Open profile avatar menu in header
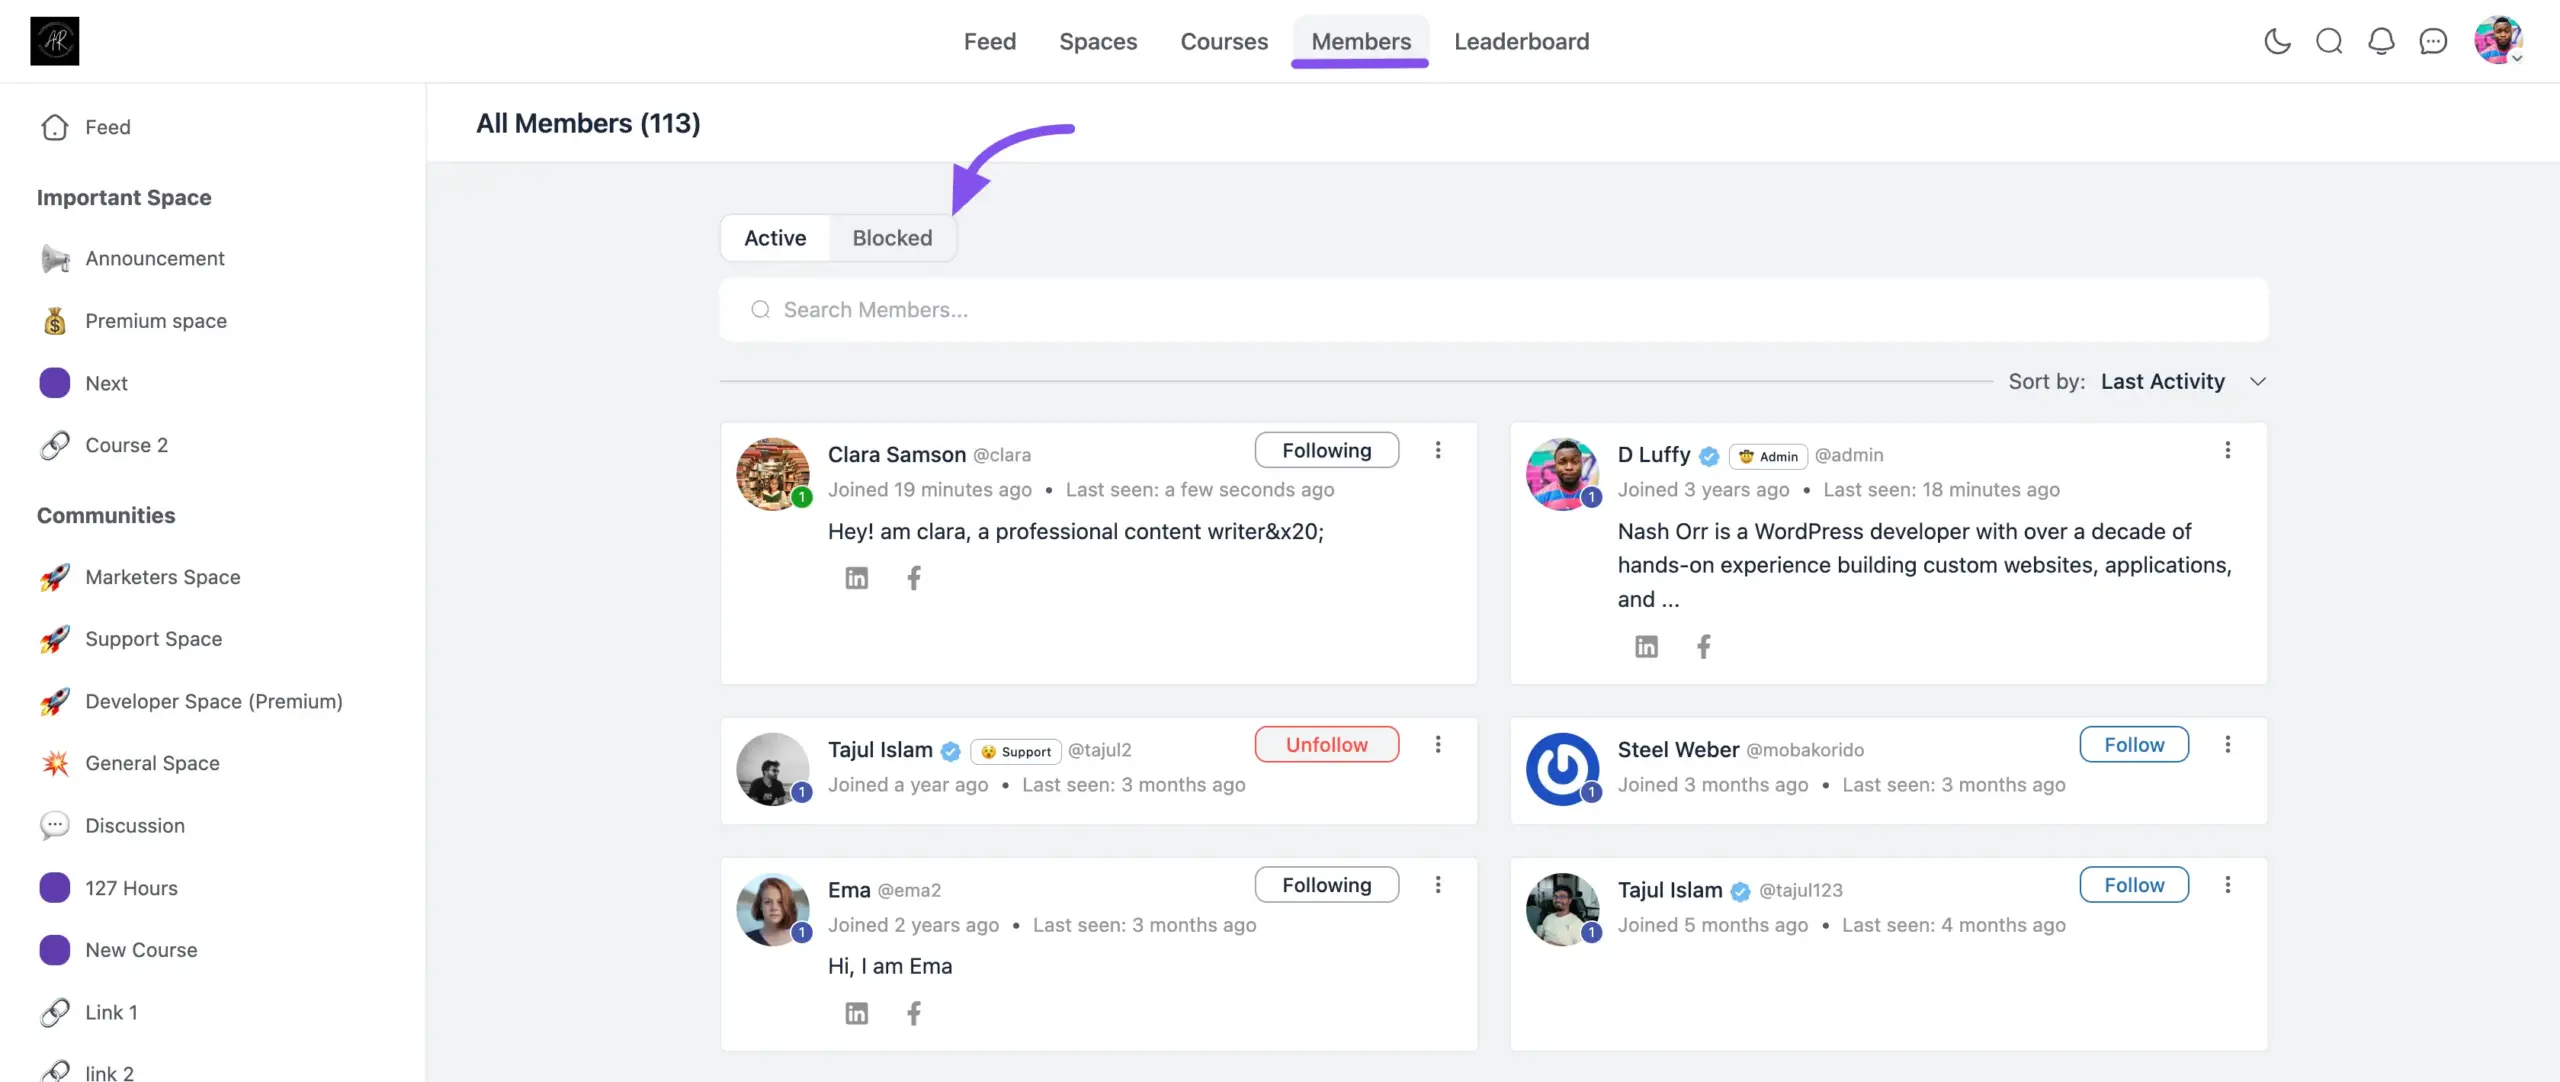 coord(2497,41)
